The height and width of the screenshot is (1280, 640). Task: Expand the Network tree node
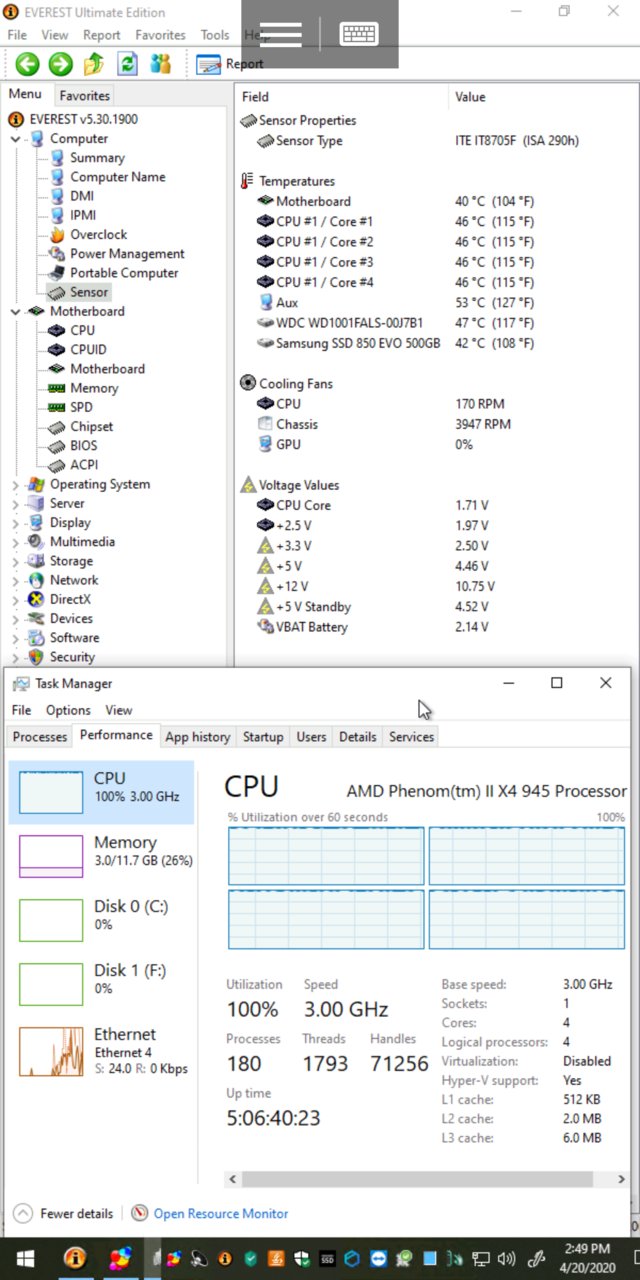point(15,580)
